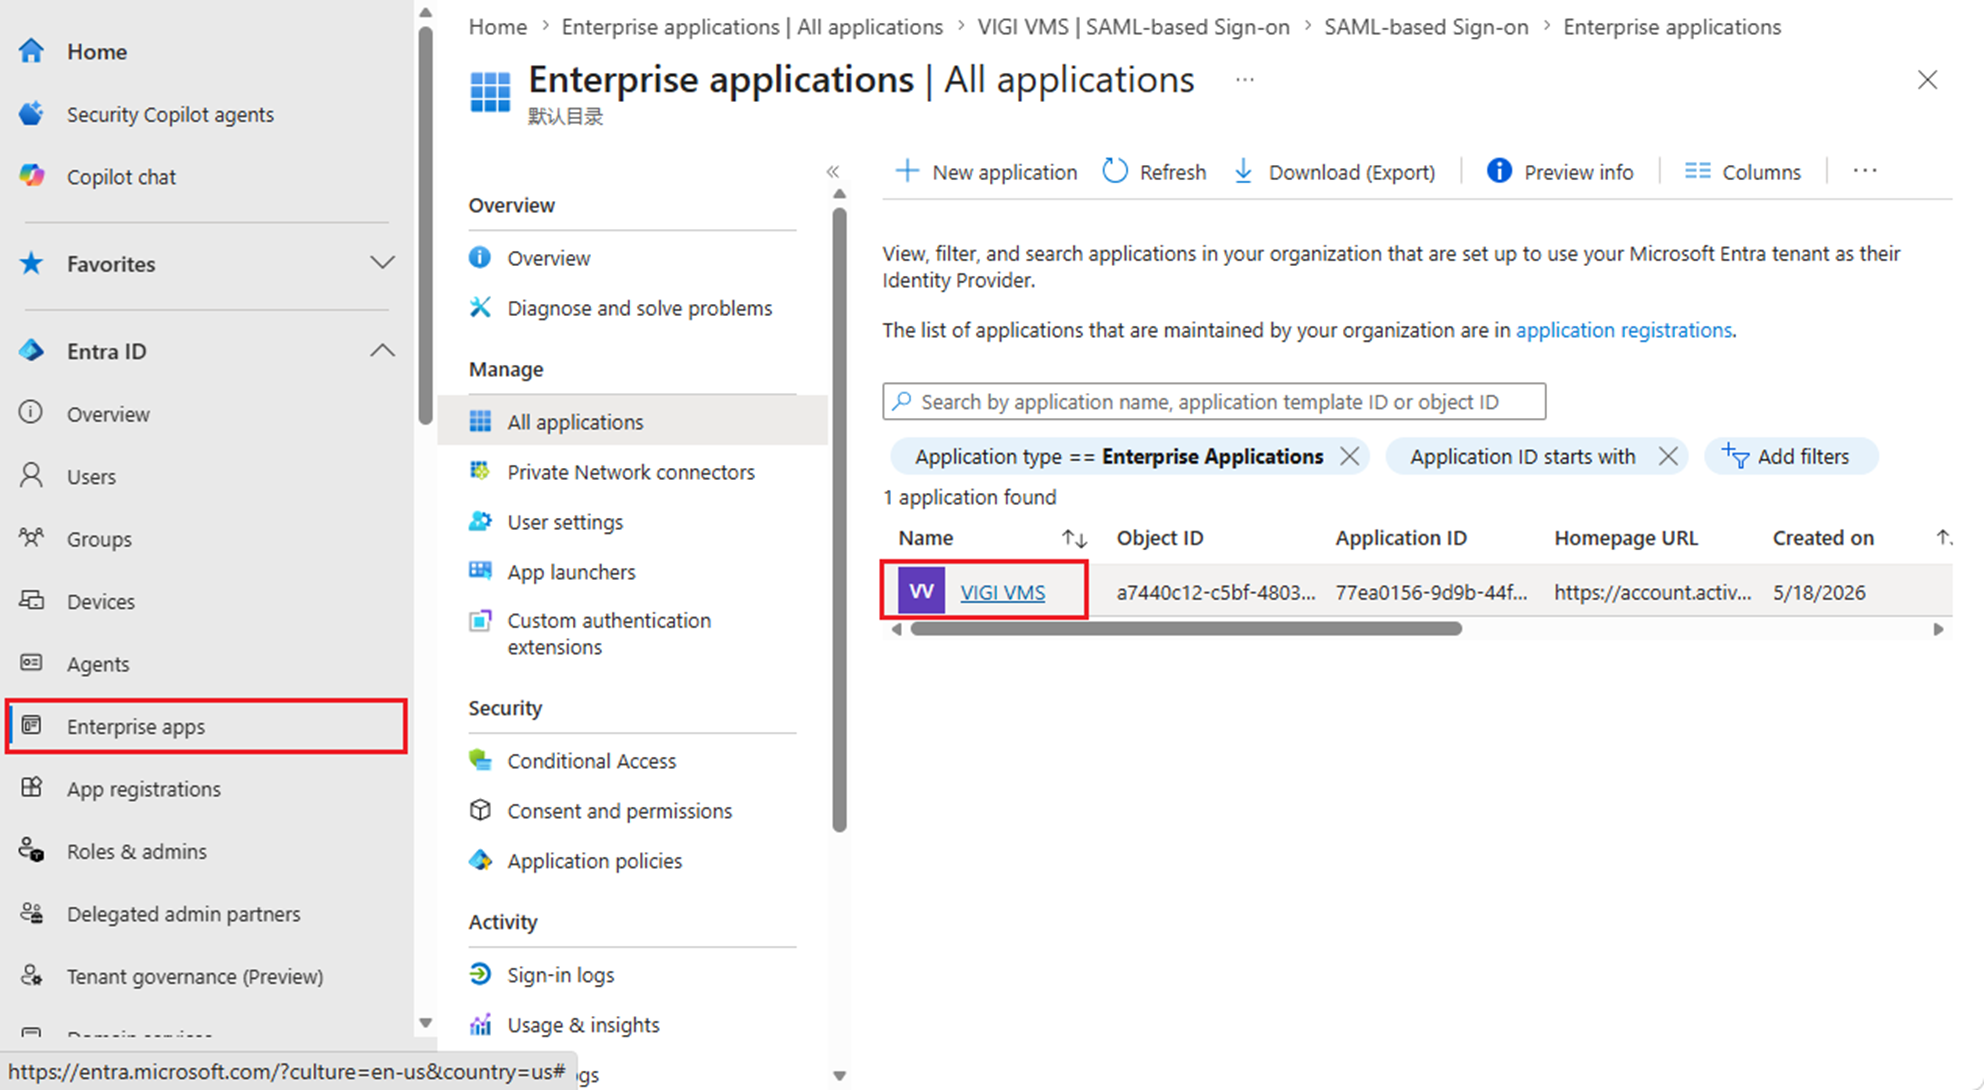Viewport: 1984px width, 1090px height.
Task: Sort by Created on column arrow
Action: click(1943, 538)
